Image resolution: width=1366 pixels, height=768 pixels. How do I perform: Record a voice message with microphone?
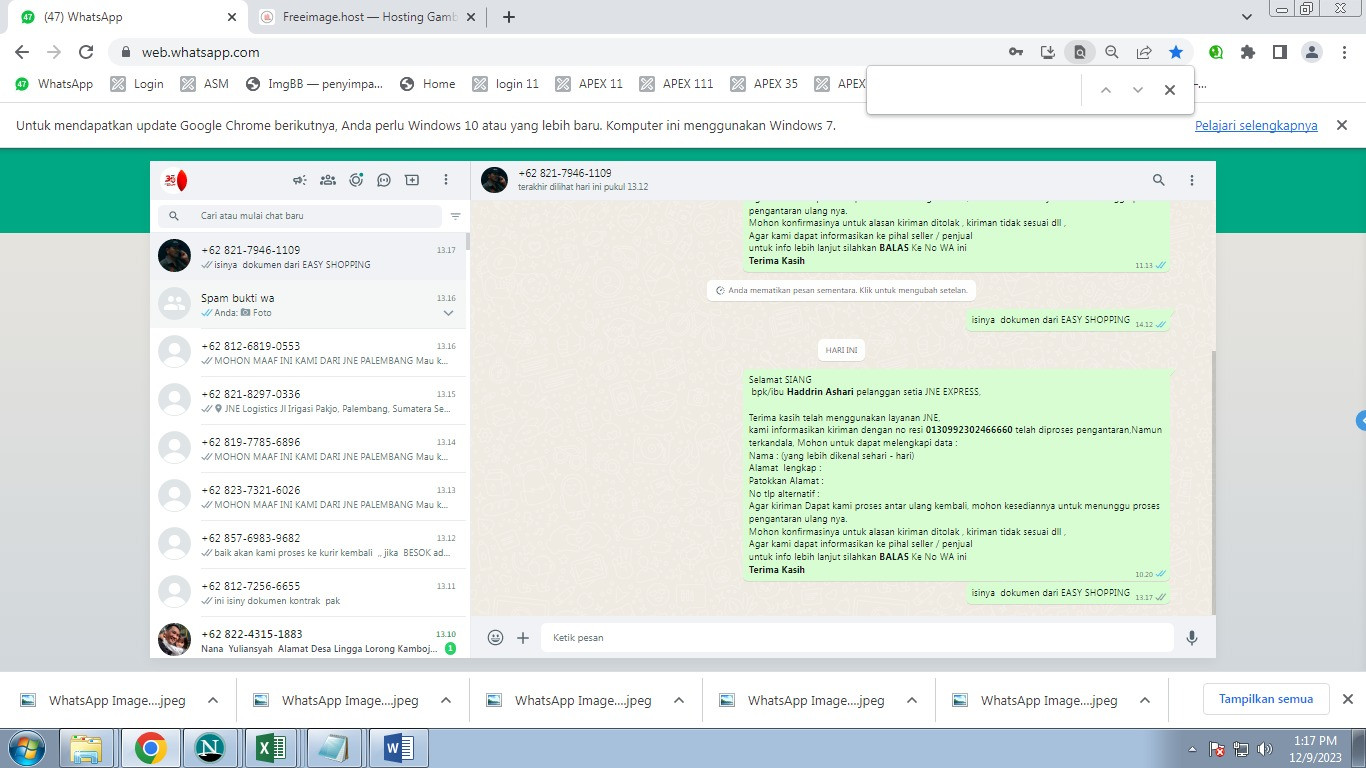coord(1192,637)
